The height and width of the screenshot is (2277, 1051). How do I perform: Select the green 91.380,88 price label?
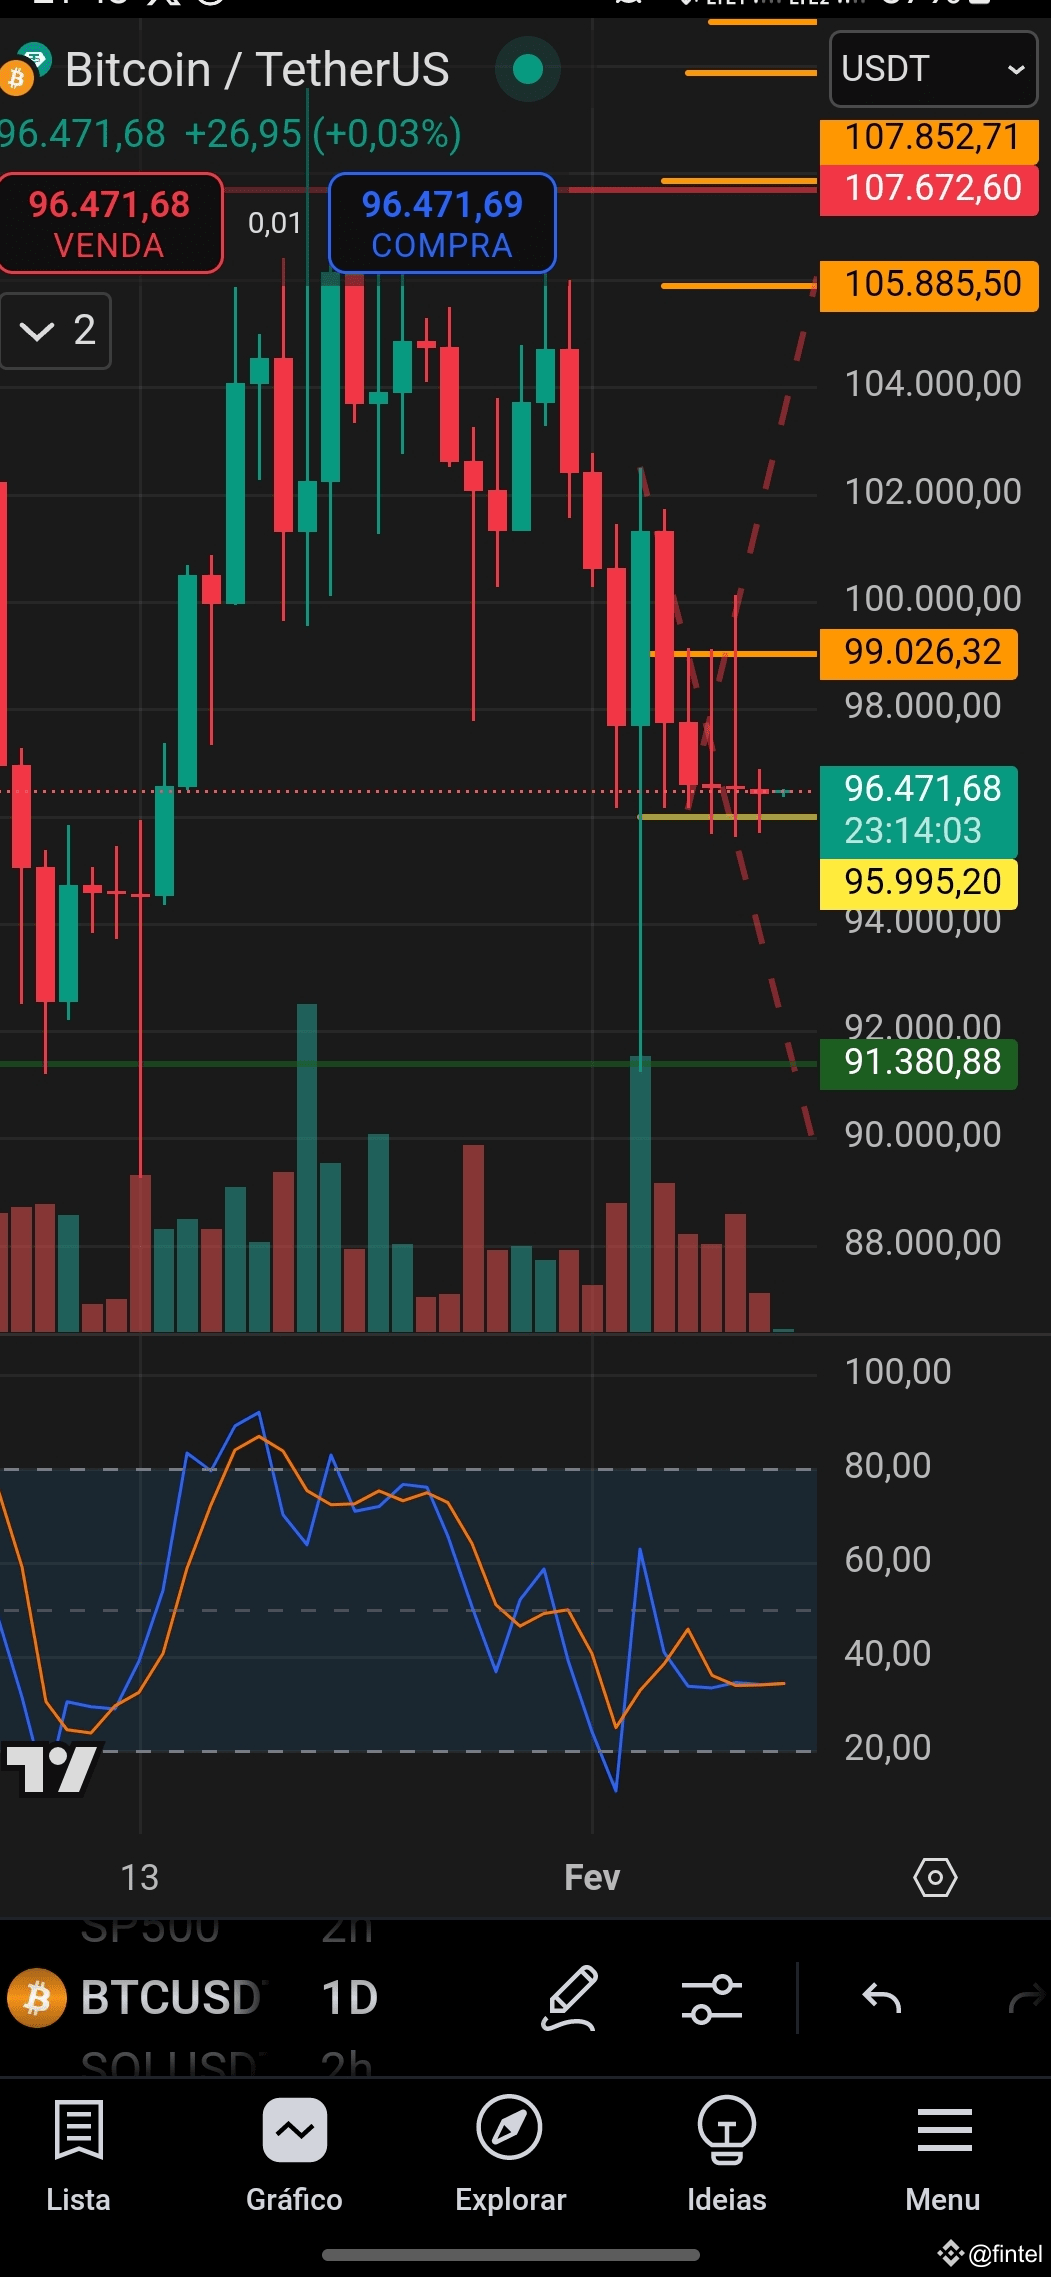919,1063
